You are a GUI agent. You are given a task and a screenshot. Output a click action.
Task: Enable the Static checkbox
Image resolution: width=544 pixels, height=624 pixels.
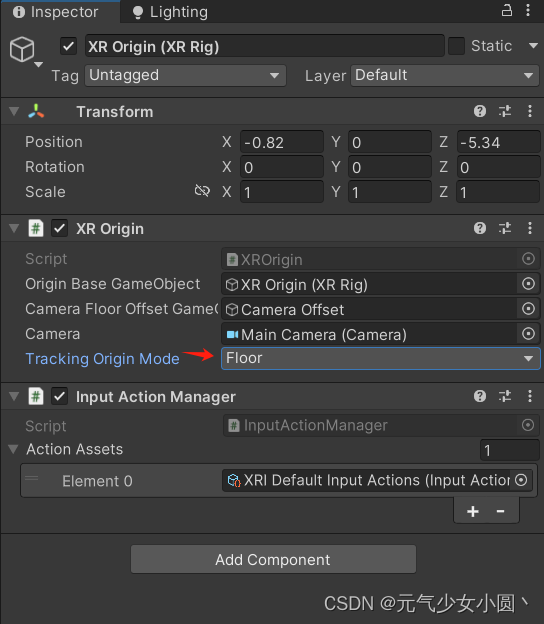pos(456,46)
